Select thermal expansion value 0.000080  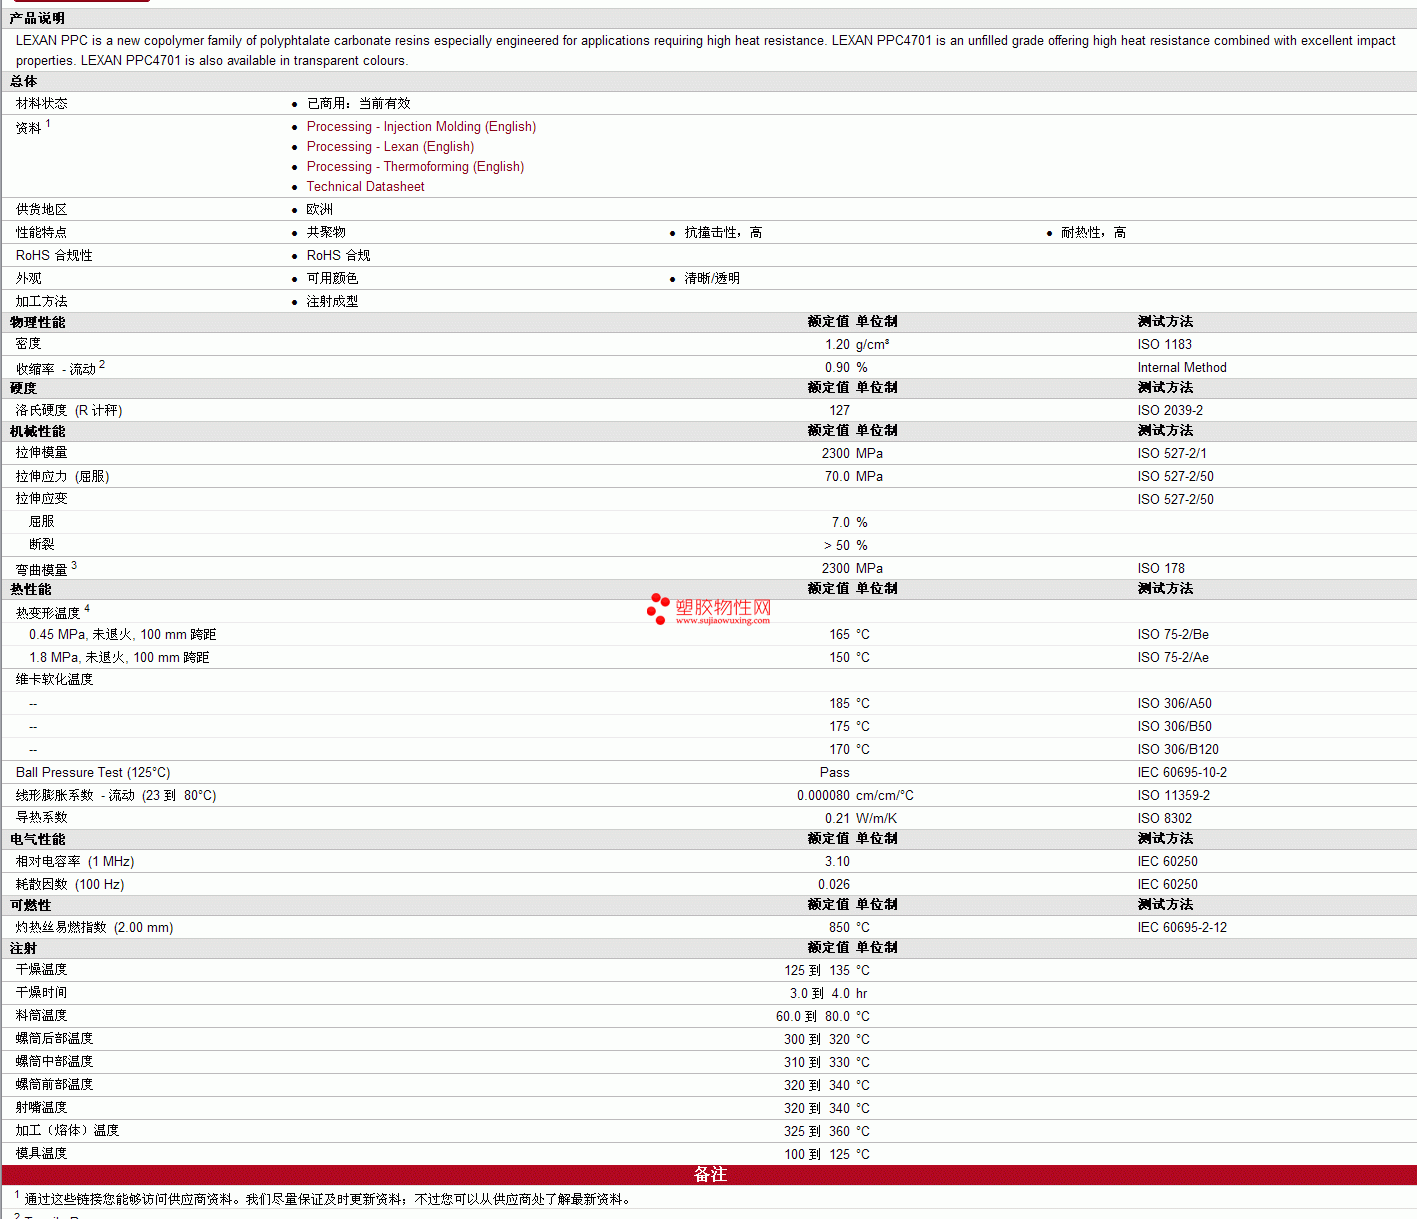coord(823,796)
